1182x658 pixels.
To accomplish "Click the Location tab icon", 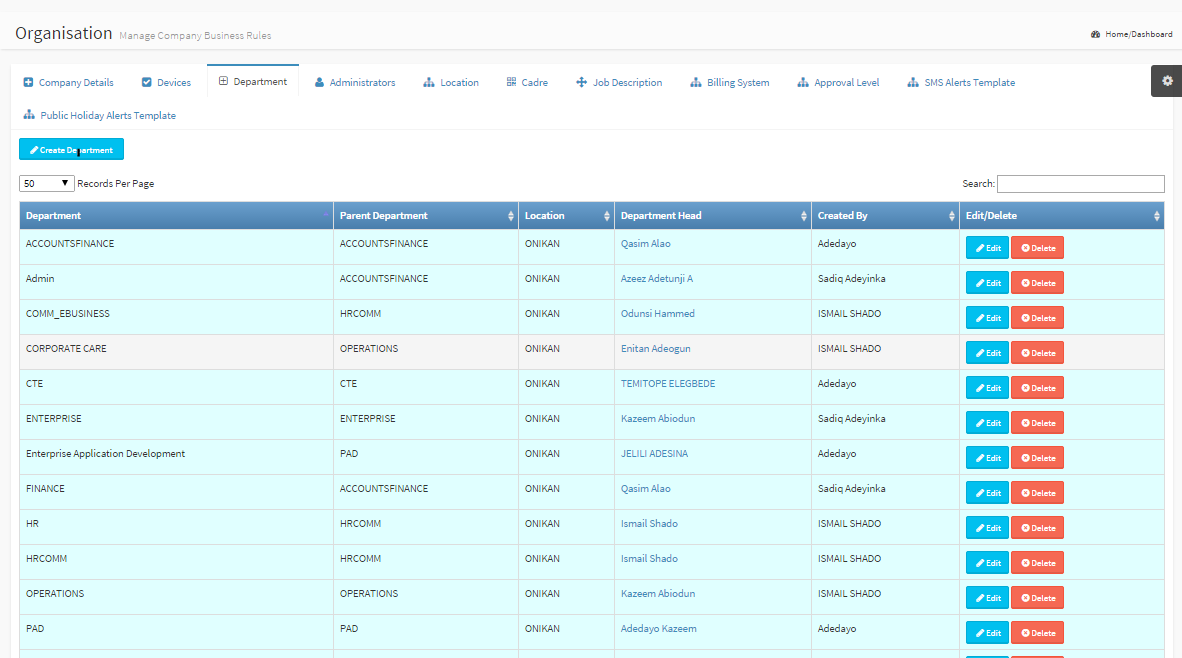I will (x=429, y=83).
